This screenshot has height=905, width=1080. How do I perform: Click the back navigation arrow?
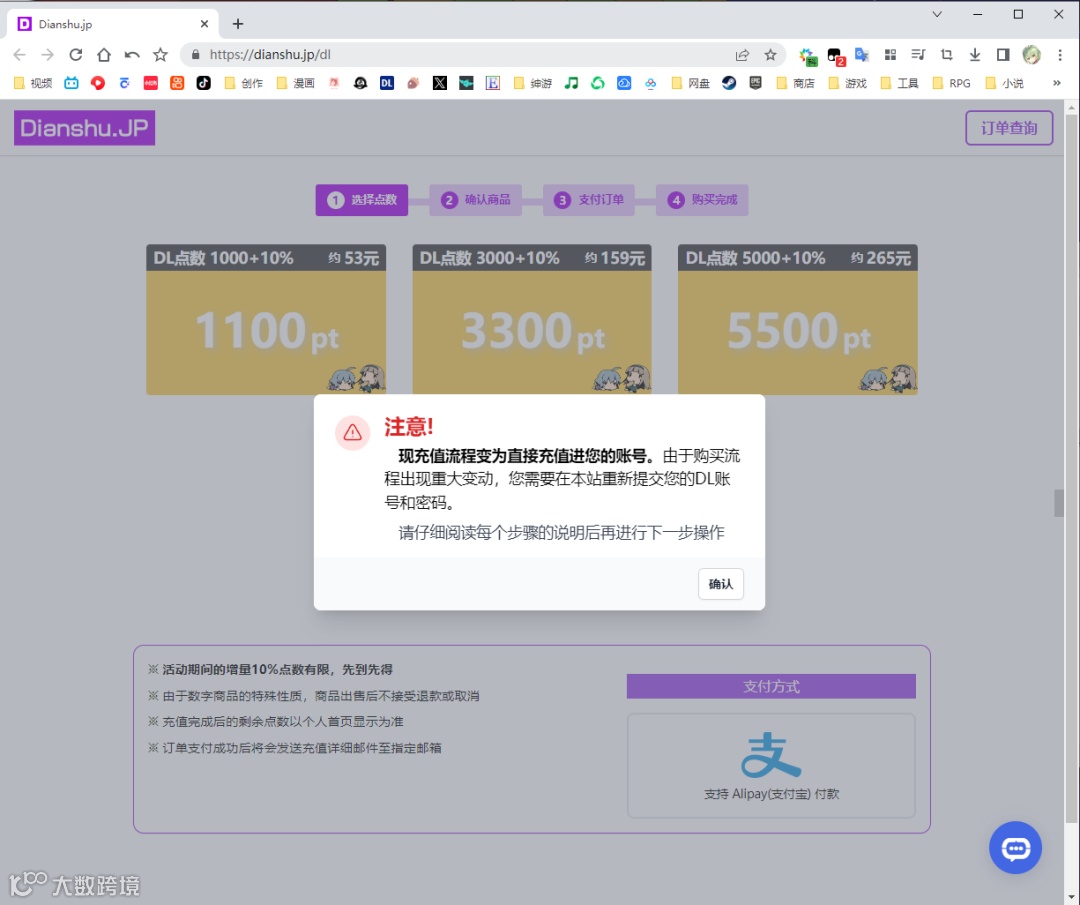click(19, 54)
